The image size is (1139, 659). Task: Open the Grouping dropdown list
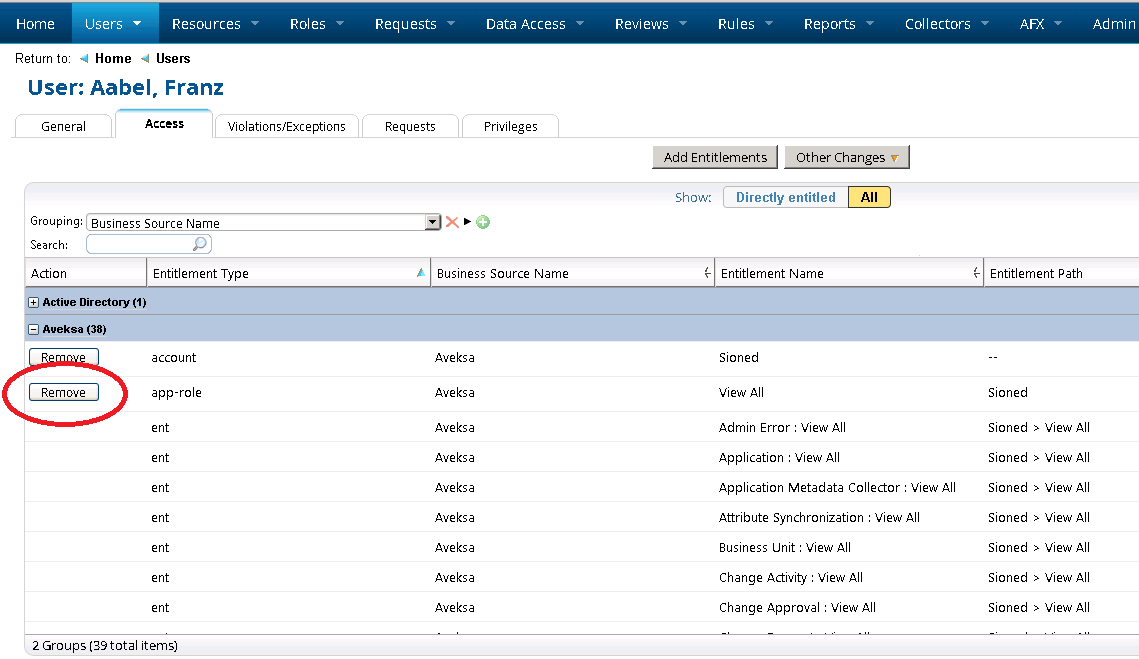click(x=432, y=223)
